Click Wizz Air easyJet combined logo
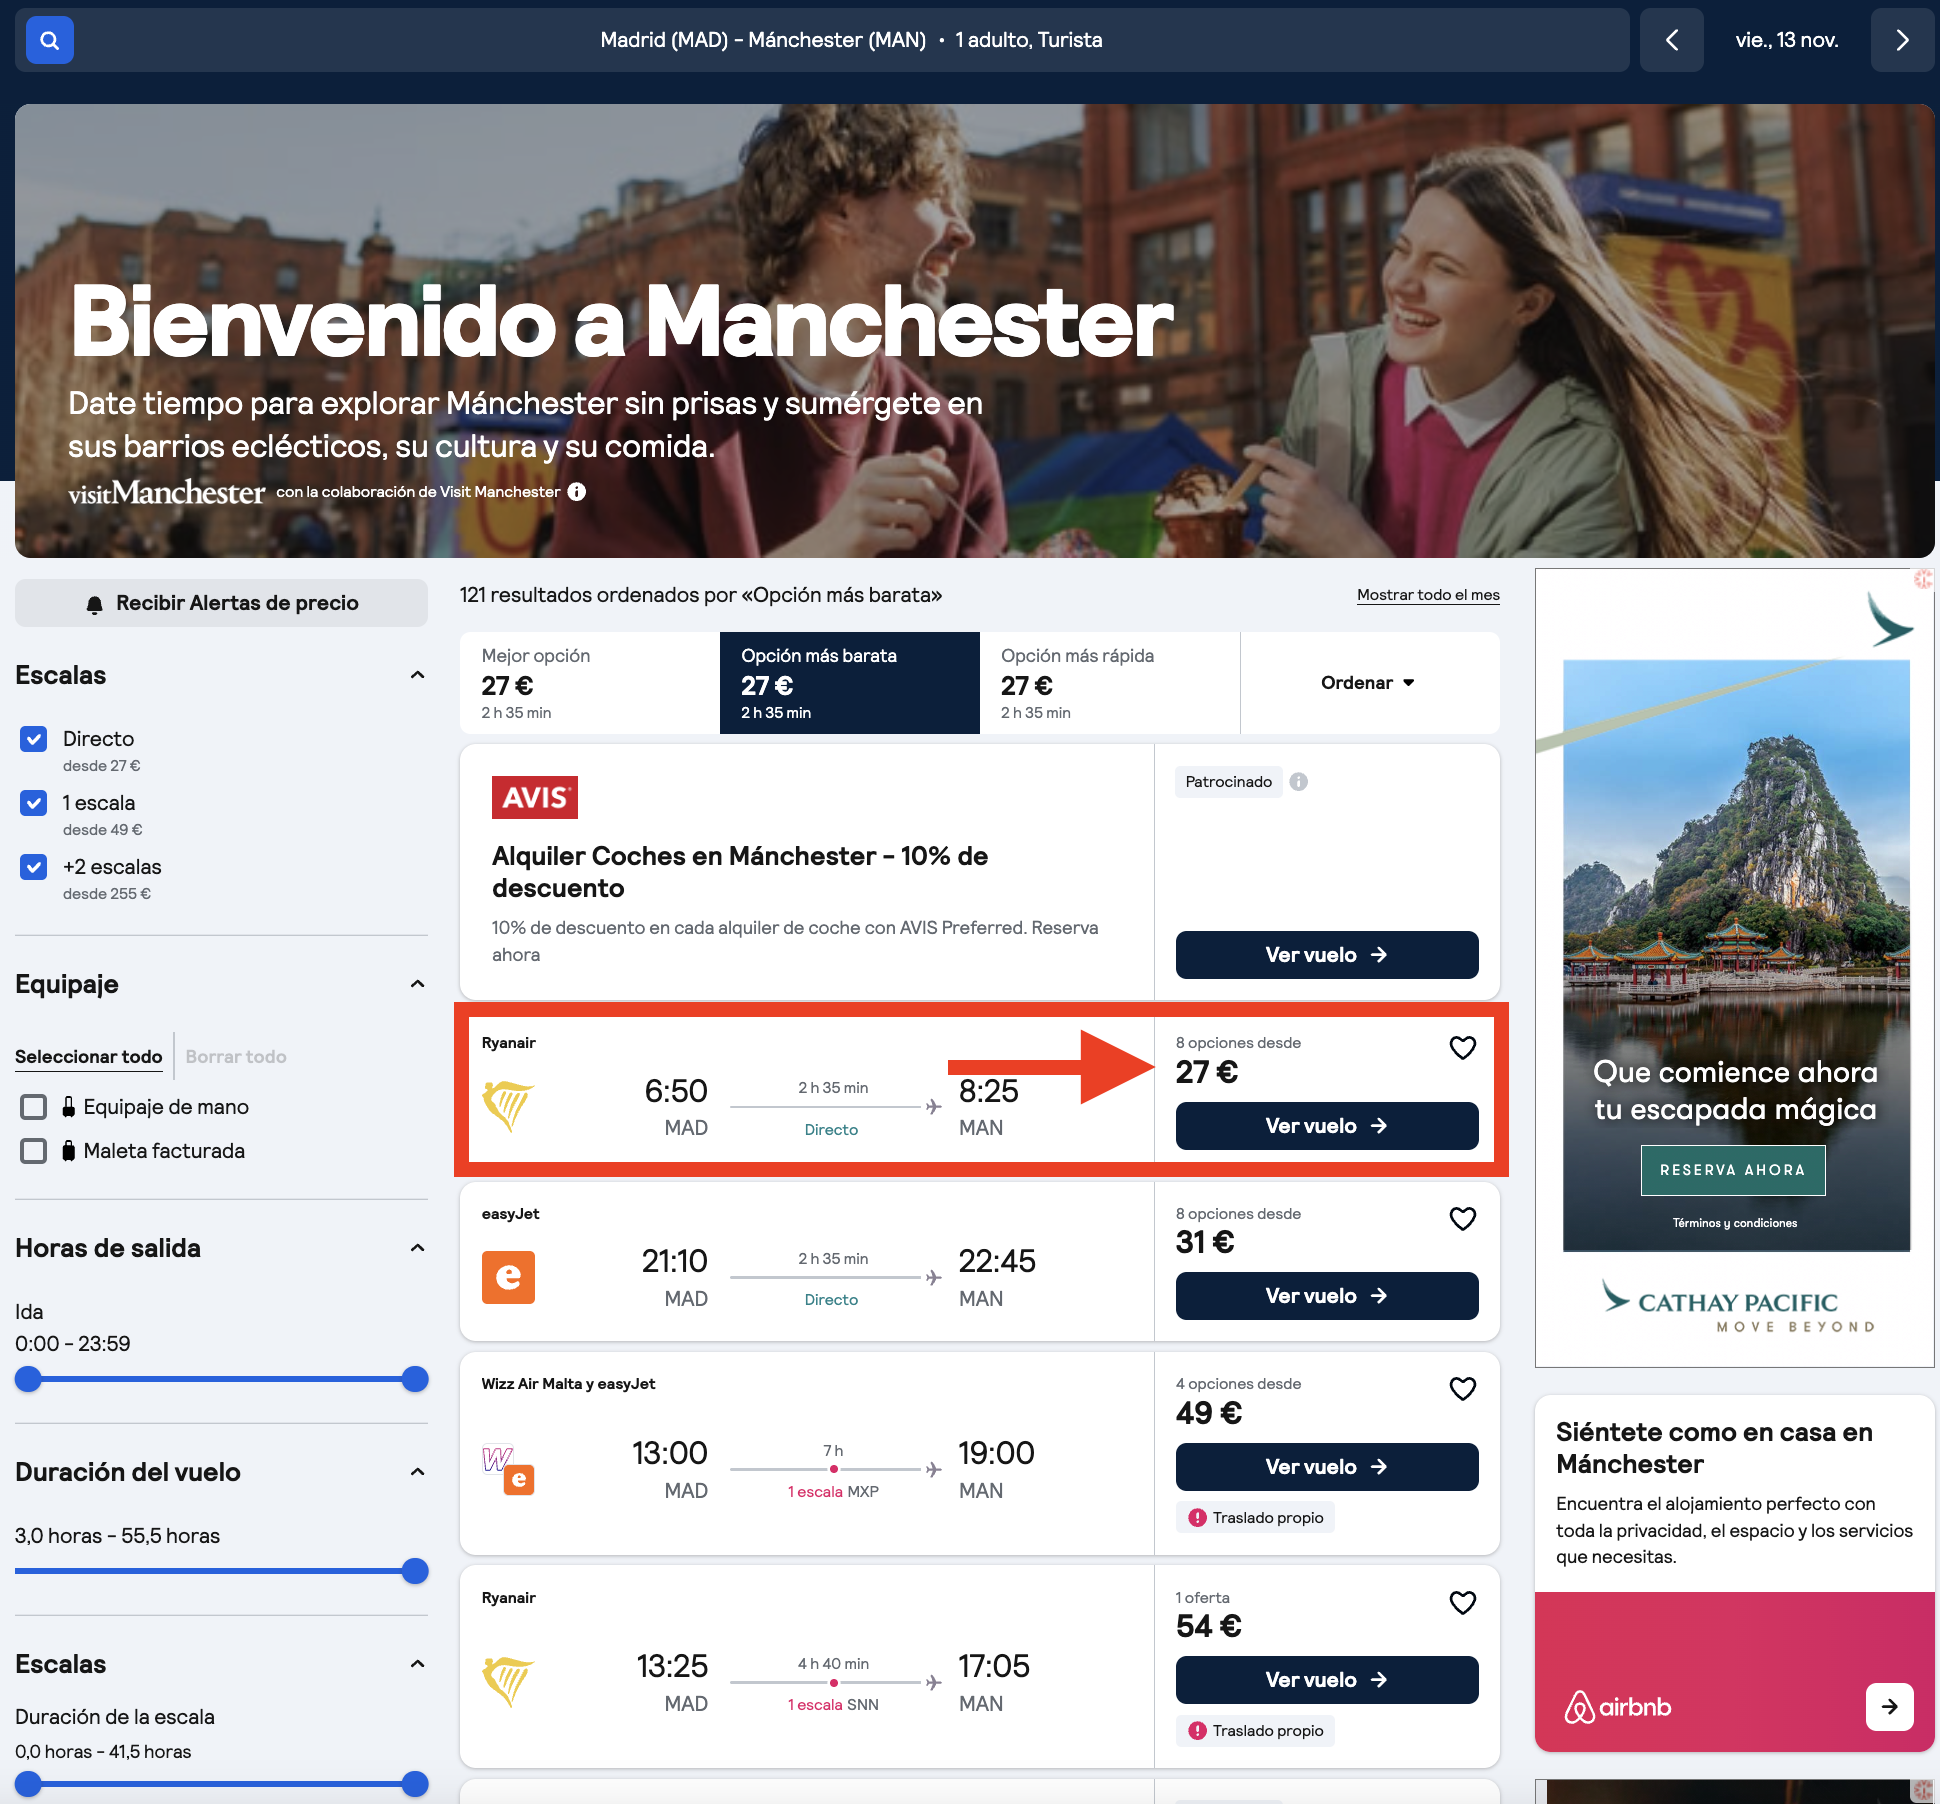The height and width of the screenshot is (1804, 1940). point(508,1469)
